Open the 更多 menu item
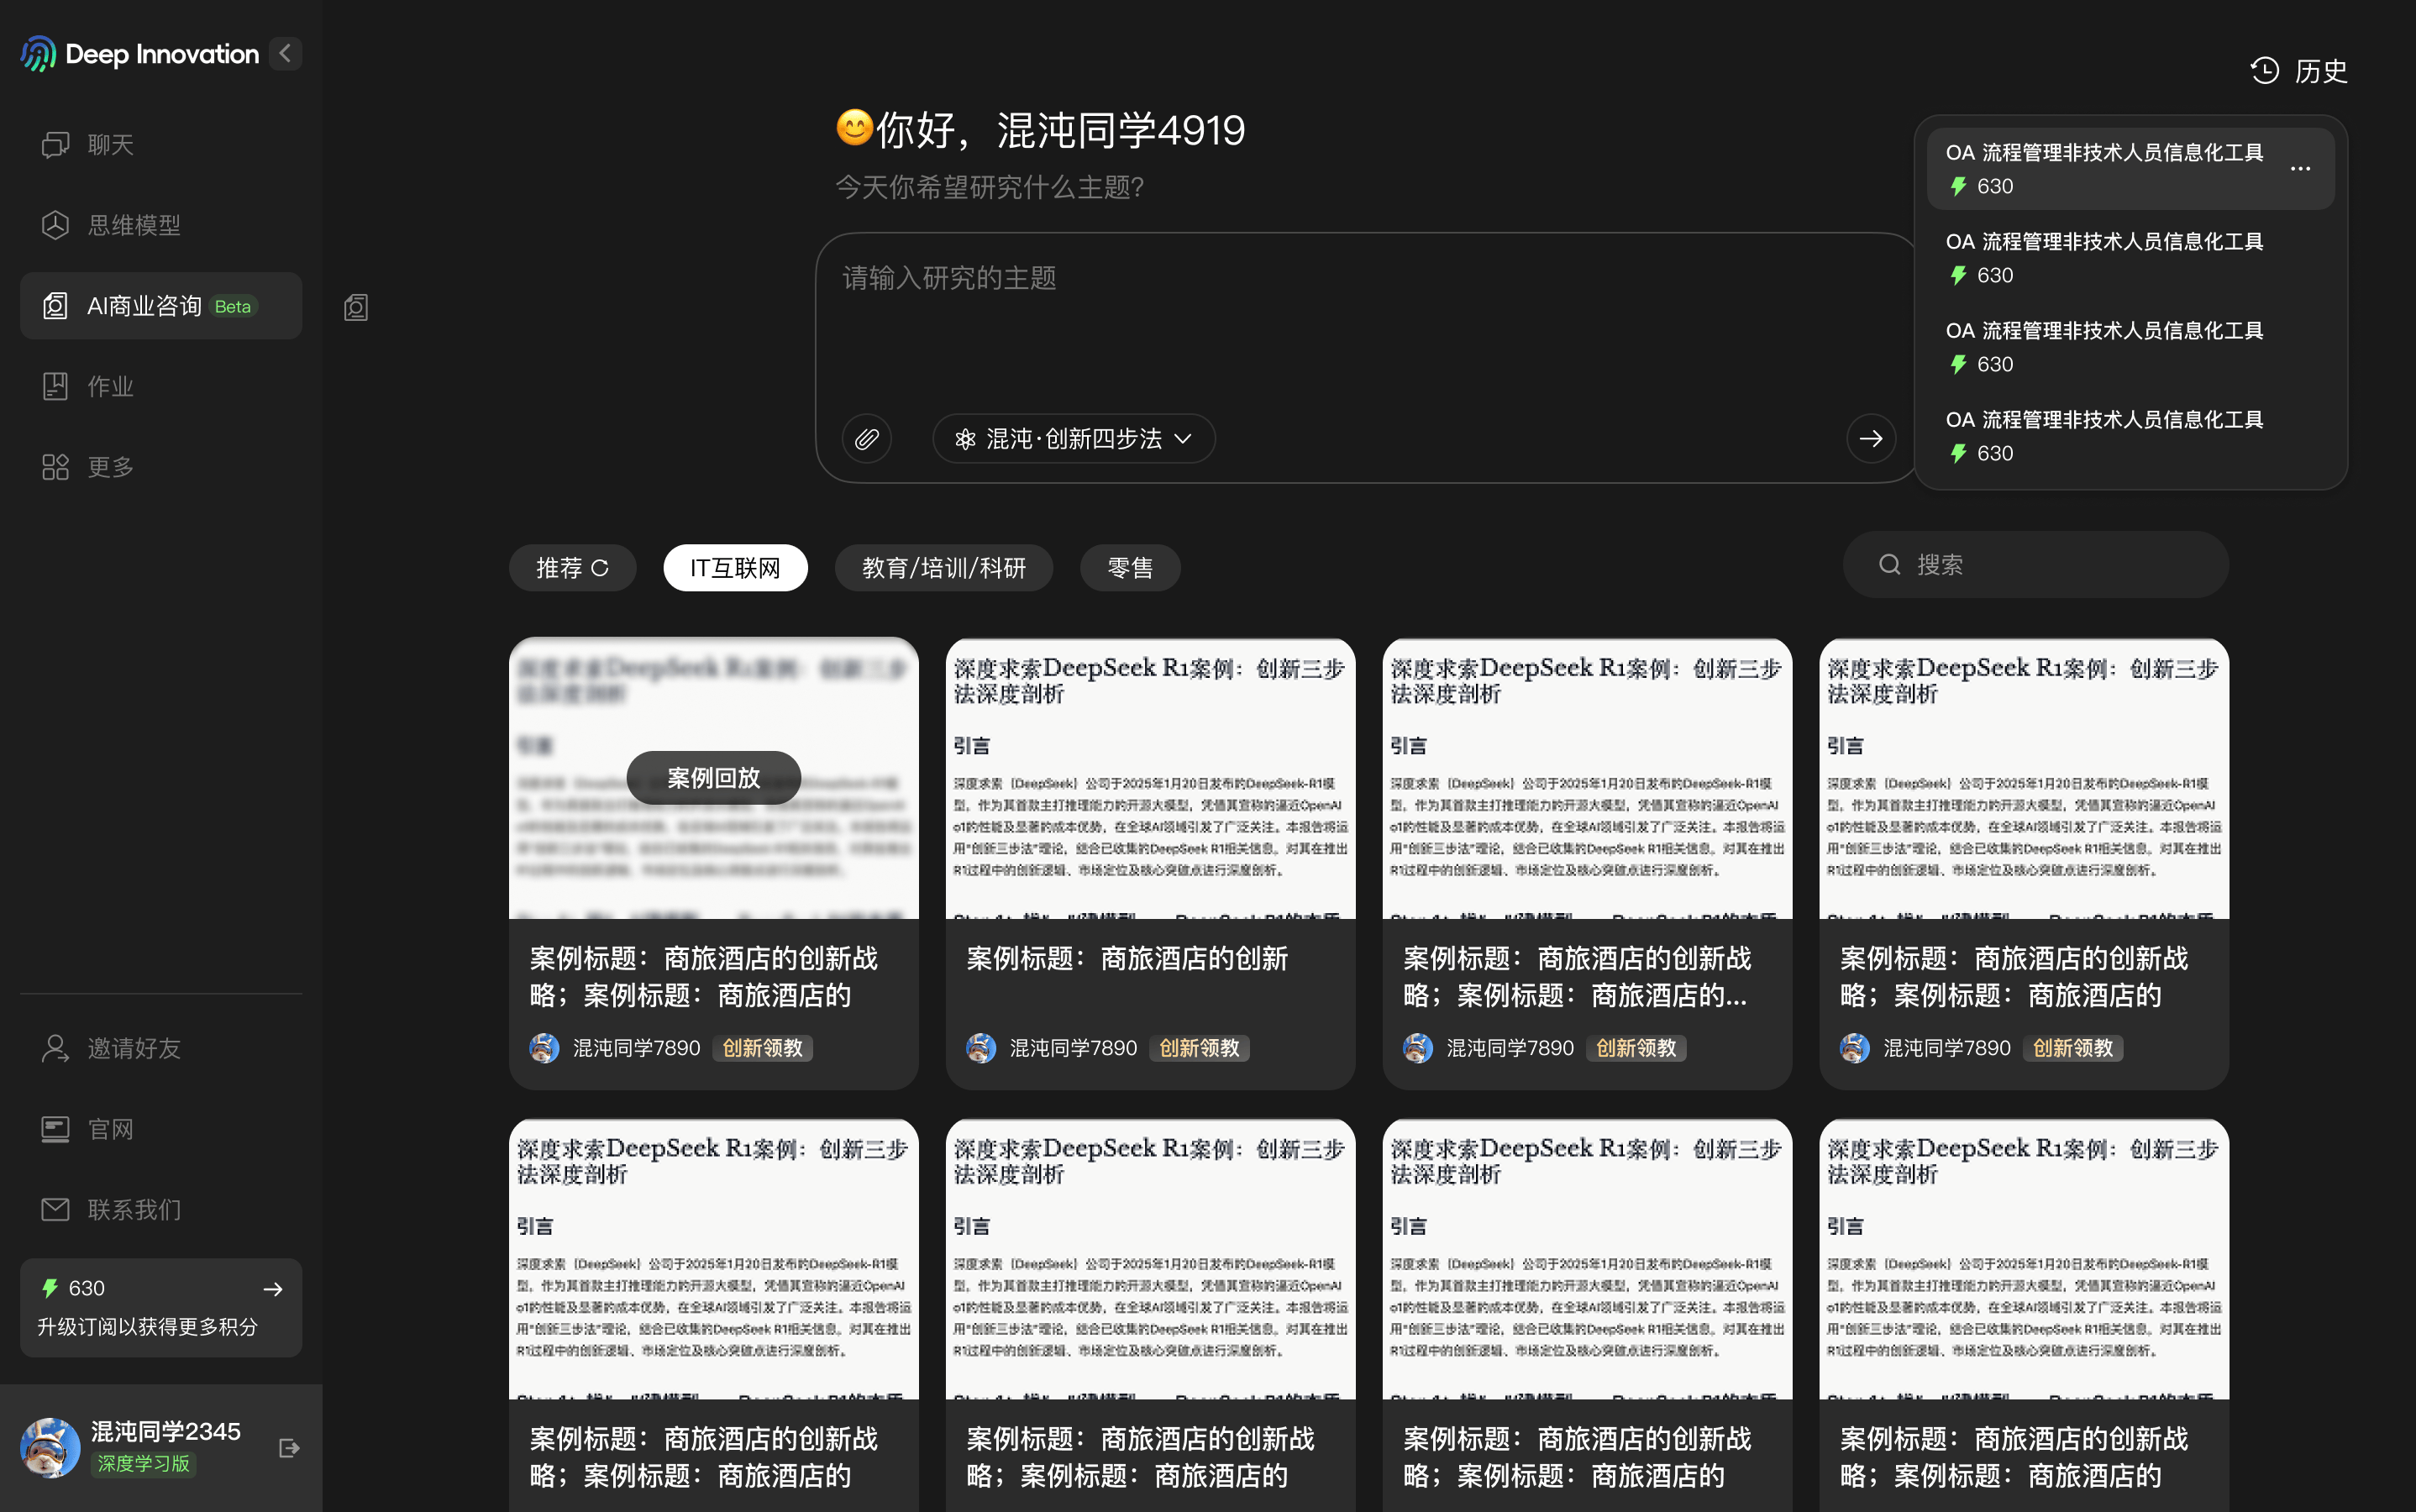 (161, 467)
